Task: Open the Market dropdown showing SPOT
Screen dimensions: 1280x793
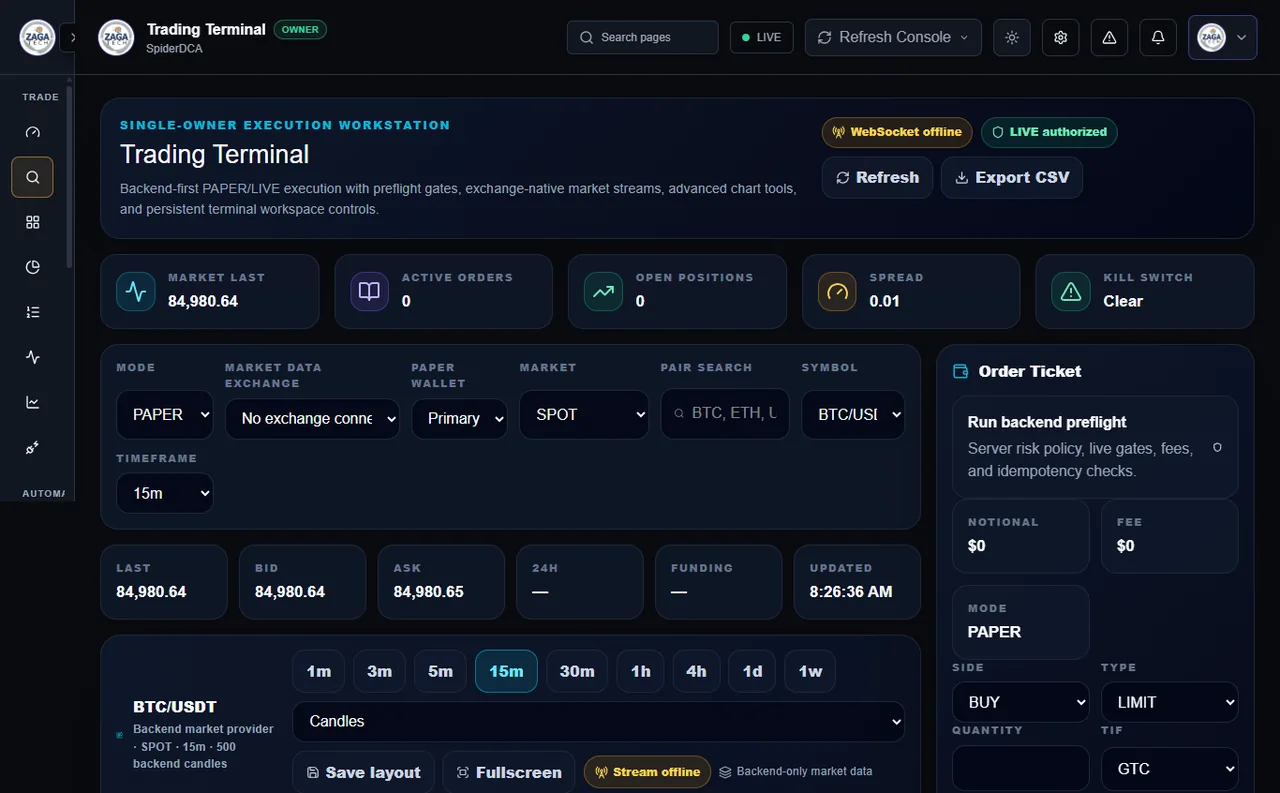Action: pos(584,415)
